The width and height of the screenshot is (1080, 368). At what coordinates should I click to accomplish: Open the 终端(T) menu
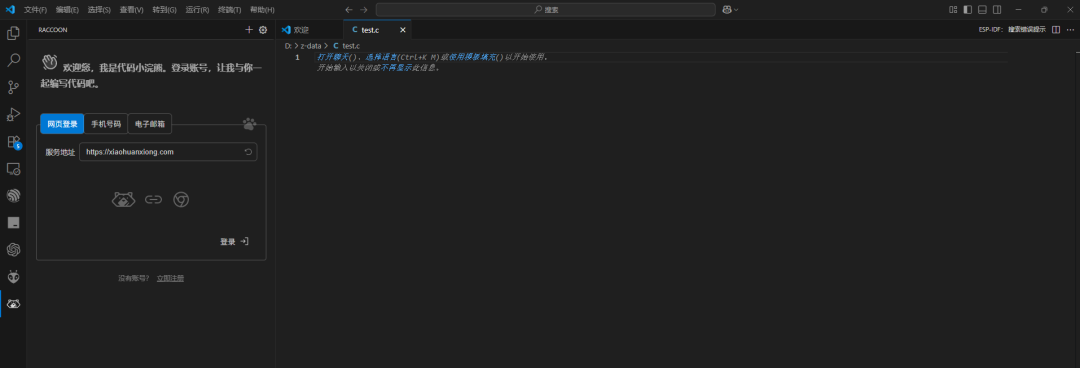[229, 10]
